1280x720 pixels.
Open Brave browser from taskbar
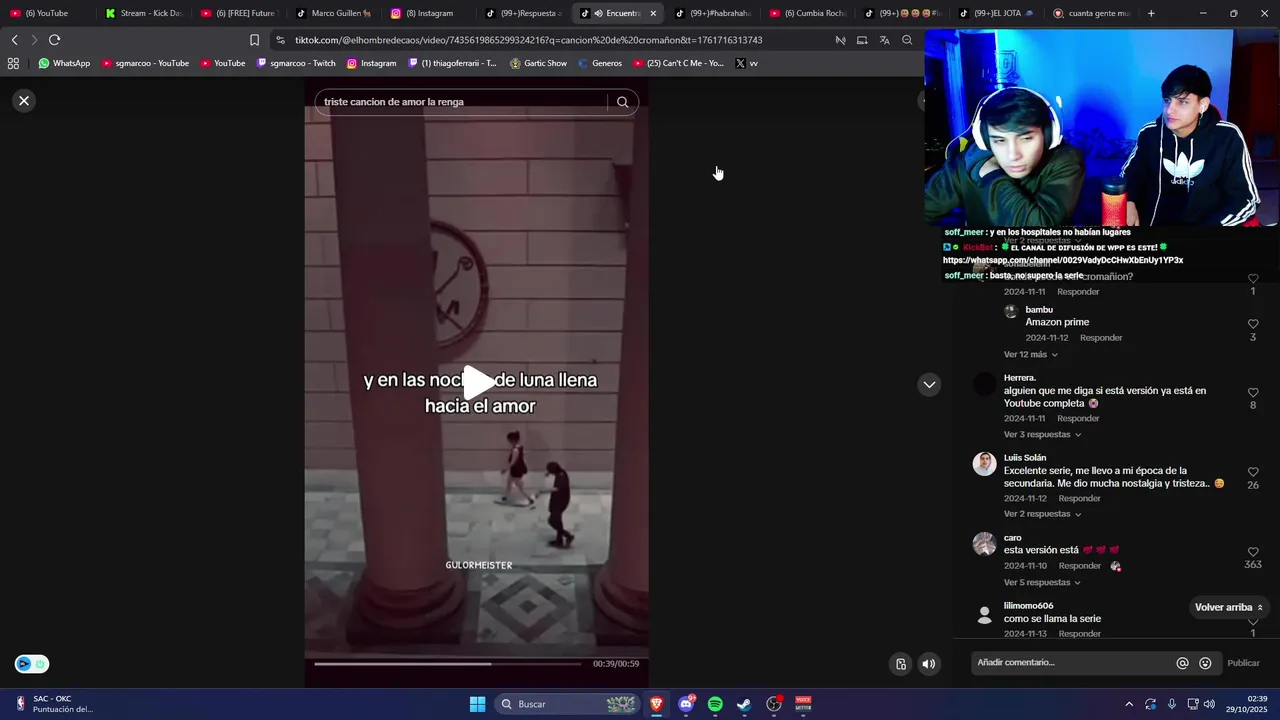pos(656,704)
